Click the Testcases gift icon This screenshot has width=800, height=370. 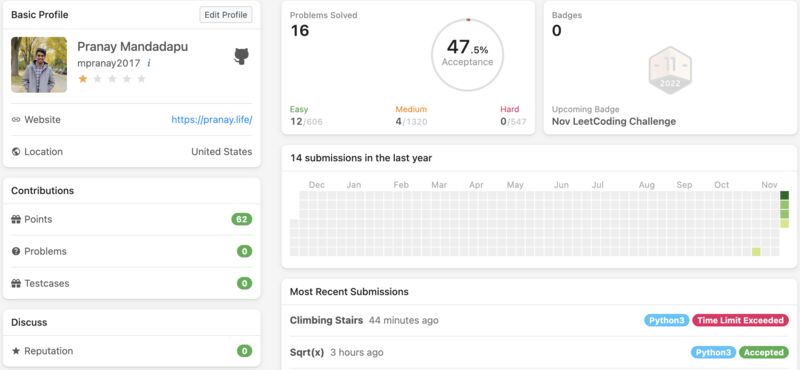16,283
